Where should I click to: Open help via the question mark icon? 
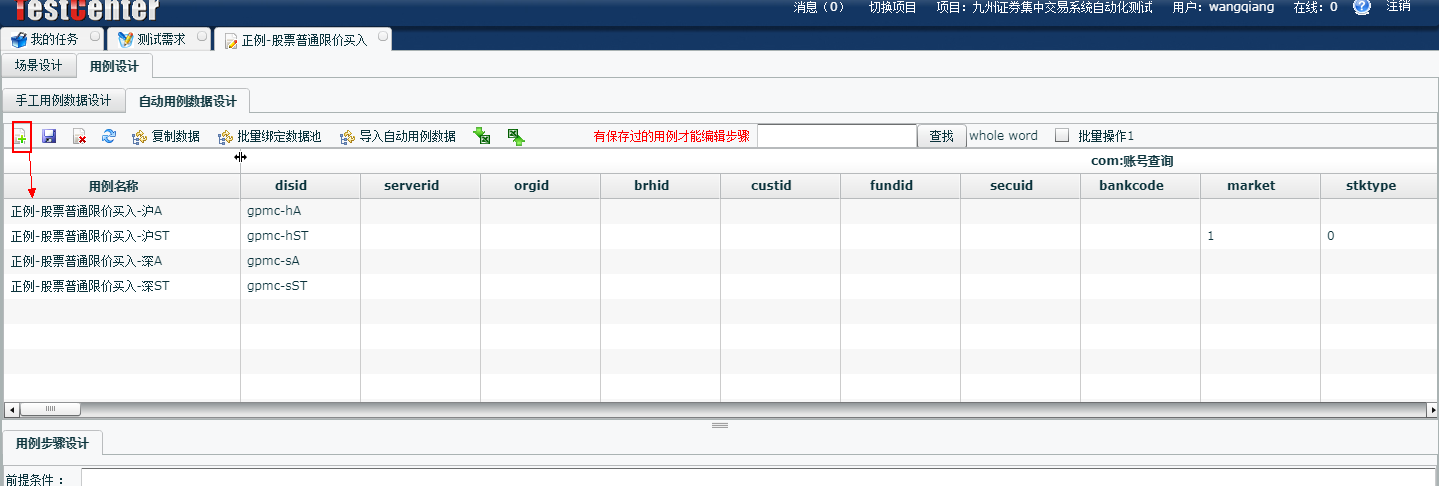pos(1361,8)
